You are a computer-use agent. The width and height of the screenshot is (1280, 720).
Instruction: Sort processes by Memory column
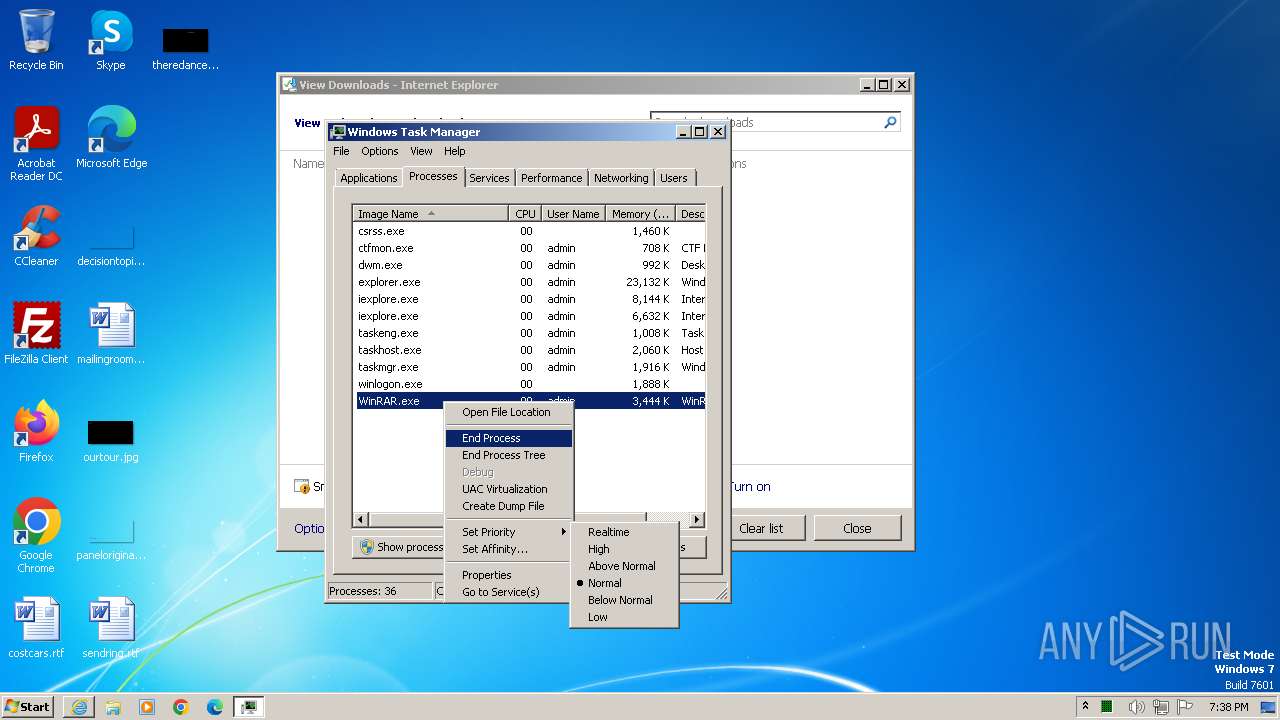(640, 214)
